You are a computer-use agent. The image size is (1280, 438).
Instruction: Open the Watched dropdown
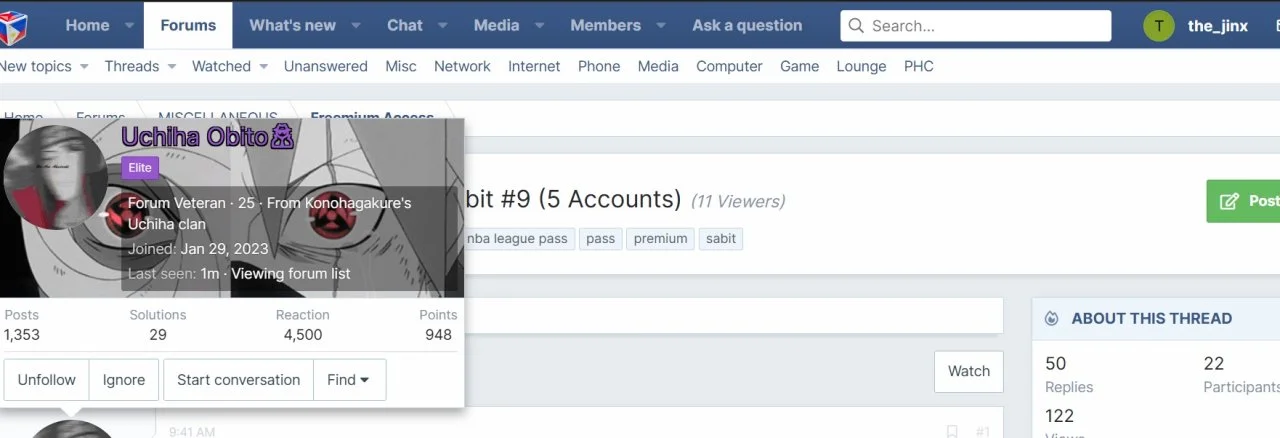tap(263, 67)
